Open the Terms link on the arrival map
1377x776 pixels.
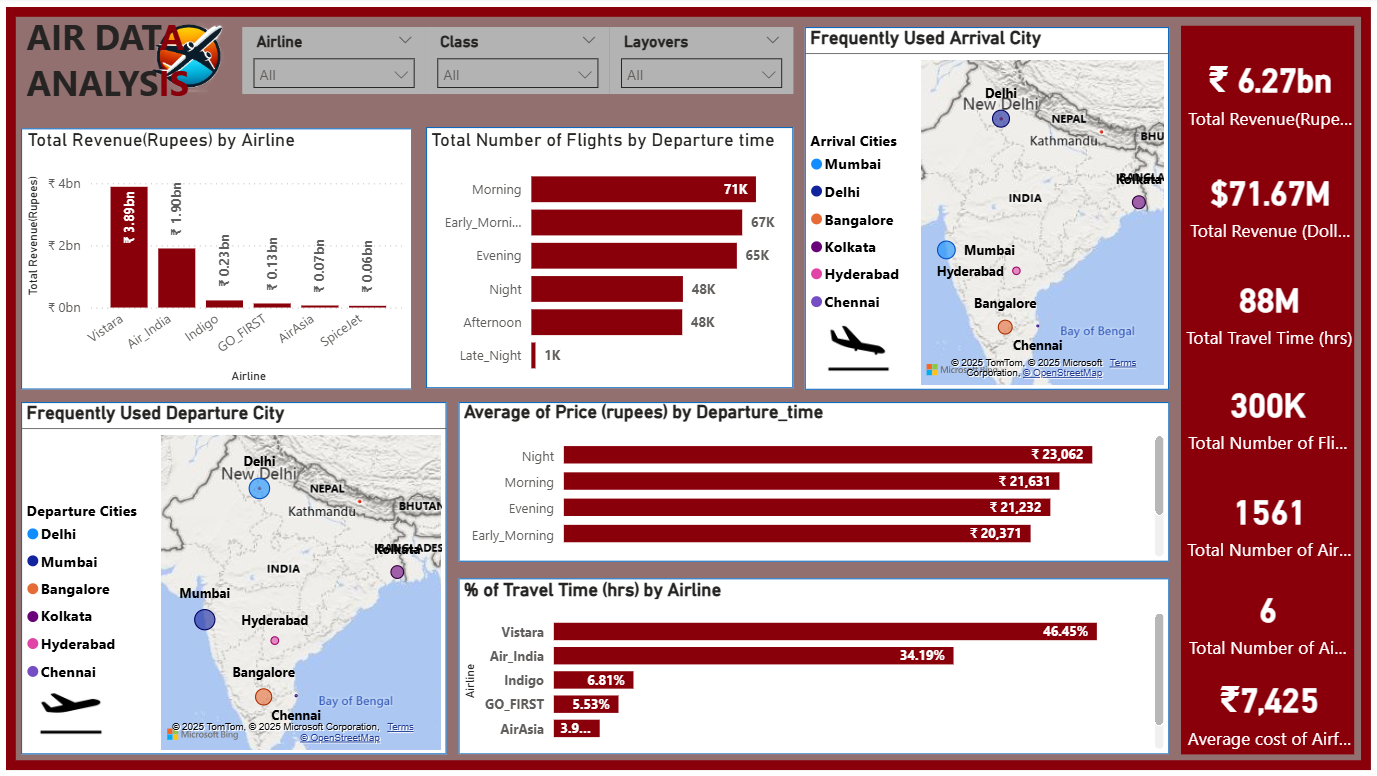point(1122,363)
